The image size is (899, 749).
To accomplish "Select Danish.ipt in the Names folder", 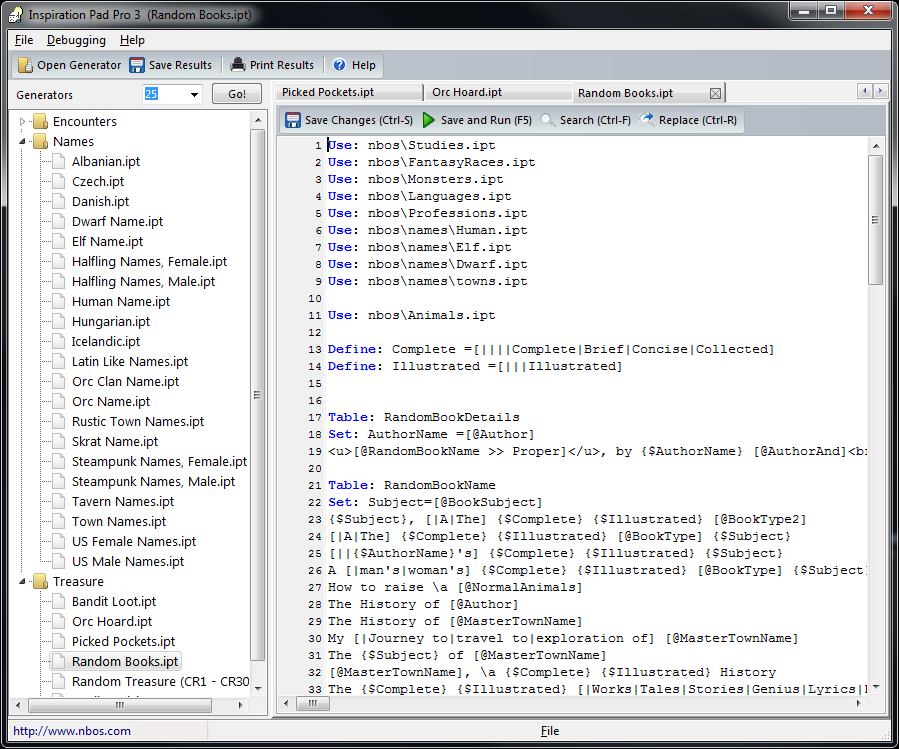I will pos(100,202).
